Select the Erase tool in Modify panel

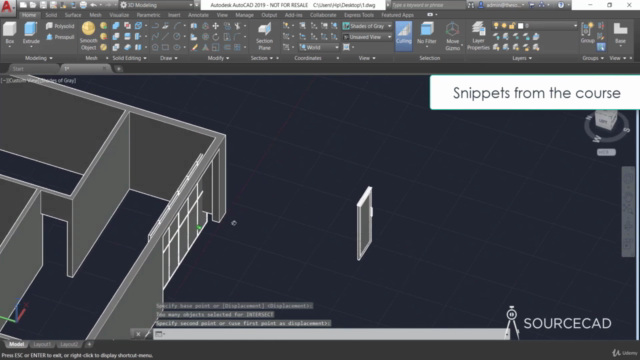[194, 48]
